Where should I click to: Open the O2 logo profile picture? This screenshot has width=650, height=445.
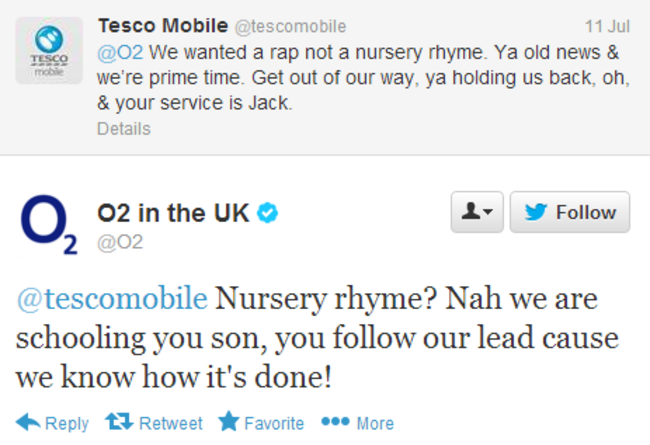pos(49,224)
